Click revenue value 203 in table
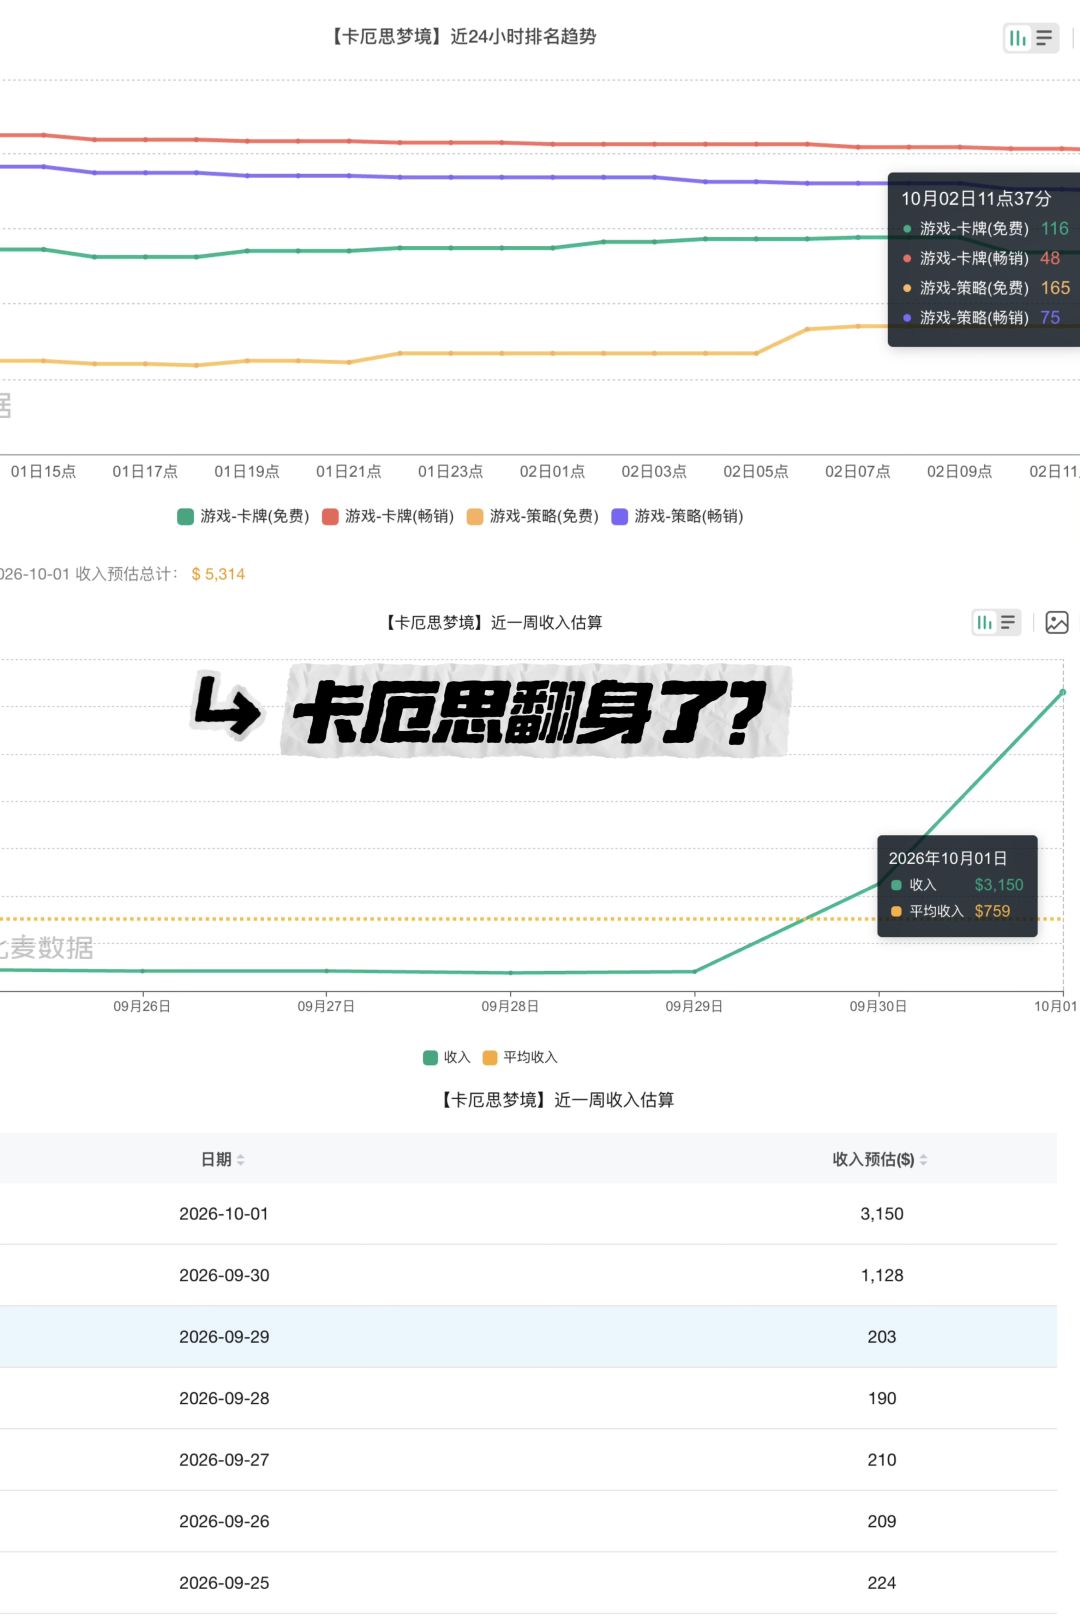Image resolution: width=1080 pixels, height=1620 pixels. (x=882, y=1337)
